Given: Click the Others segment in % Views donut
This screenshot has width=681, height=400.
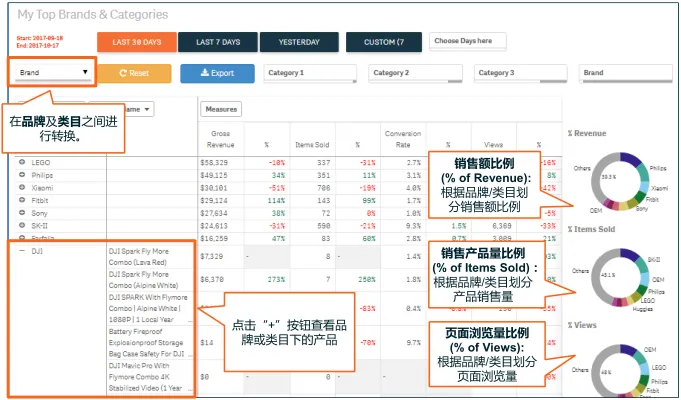Looking at the screenshot, I should coord(602,369).
